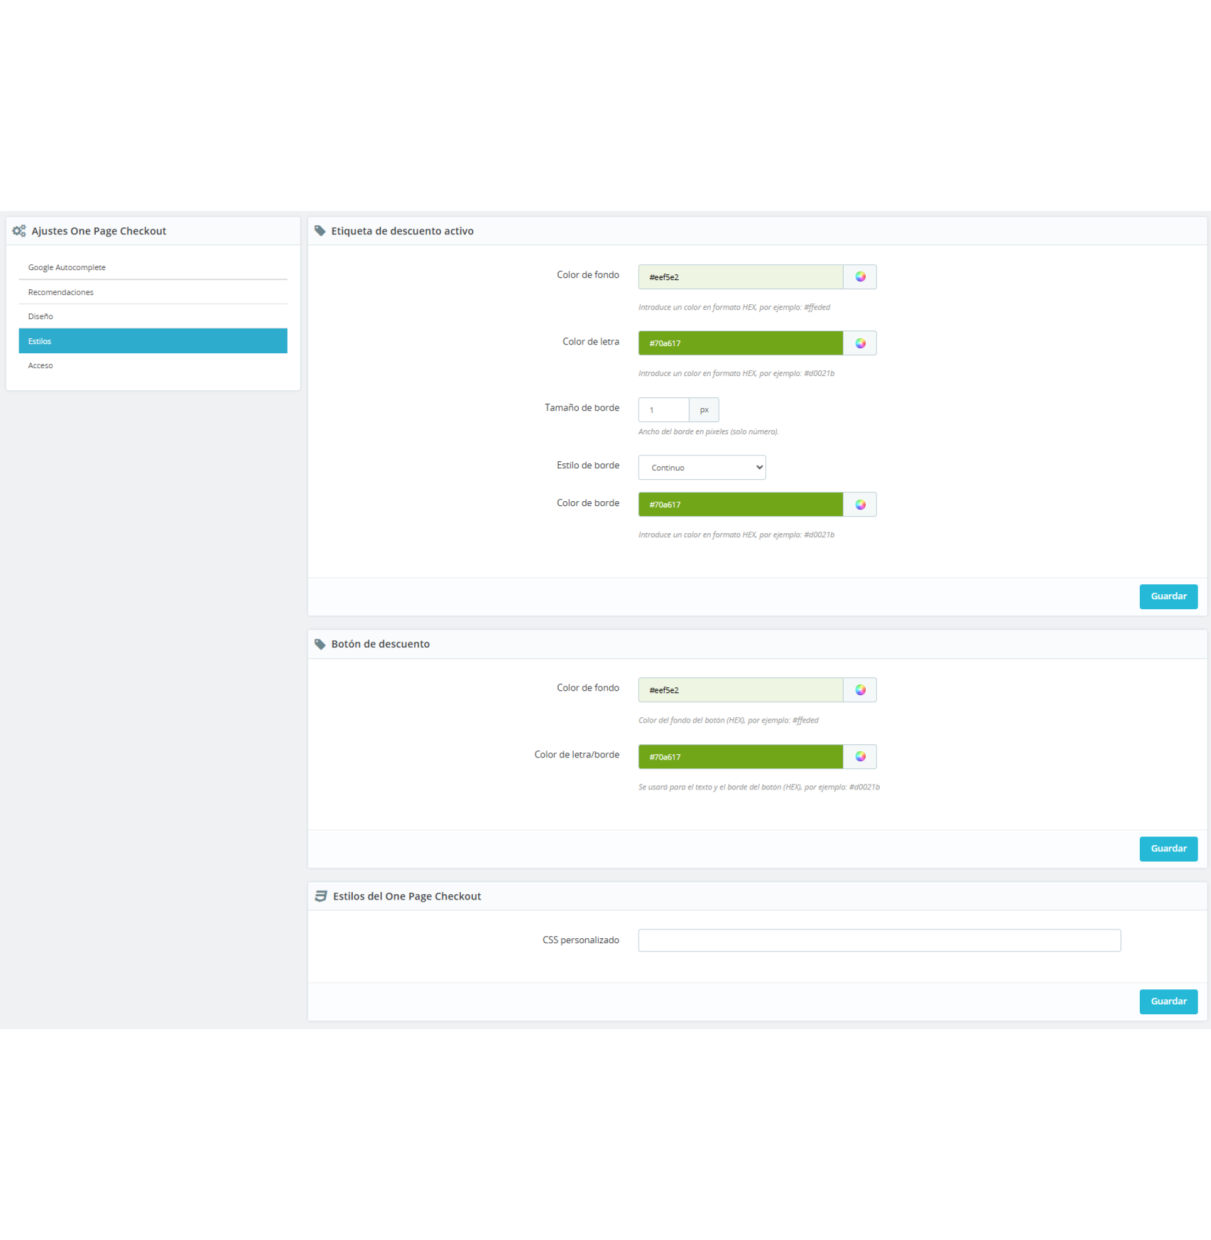
Task: Click Guardar under Etiqueta de descuento activo
Action: (1168, 596)
